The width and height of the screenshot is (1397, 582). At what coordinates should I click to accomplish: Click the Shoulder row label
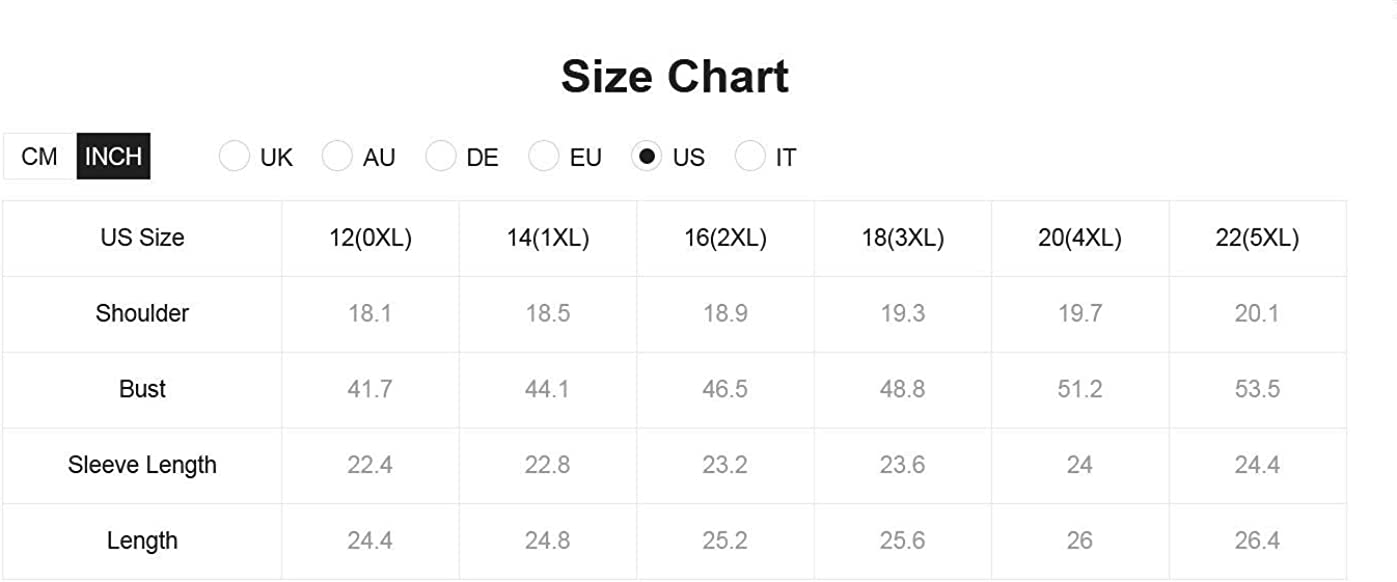[142, 313]
